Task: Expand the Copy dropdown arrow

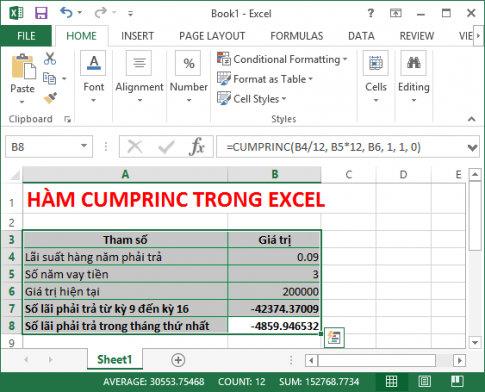Action: 64,79
